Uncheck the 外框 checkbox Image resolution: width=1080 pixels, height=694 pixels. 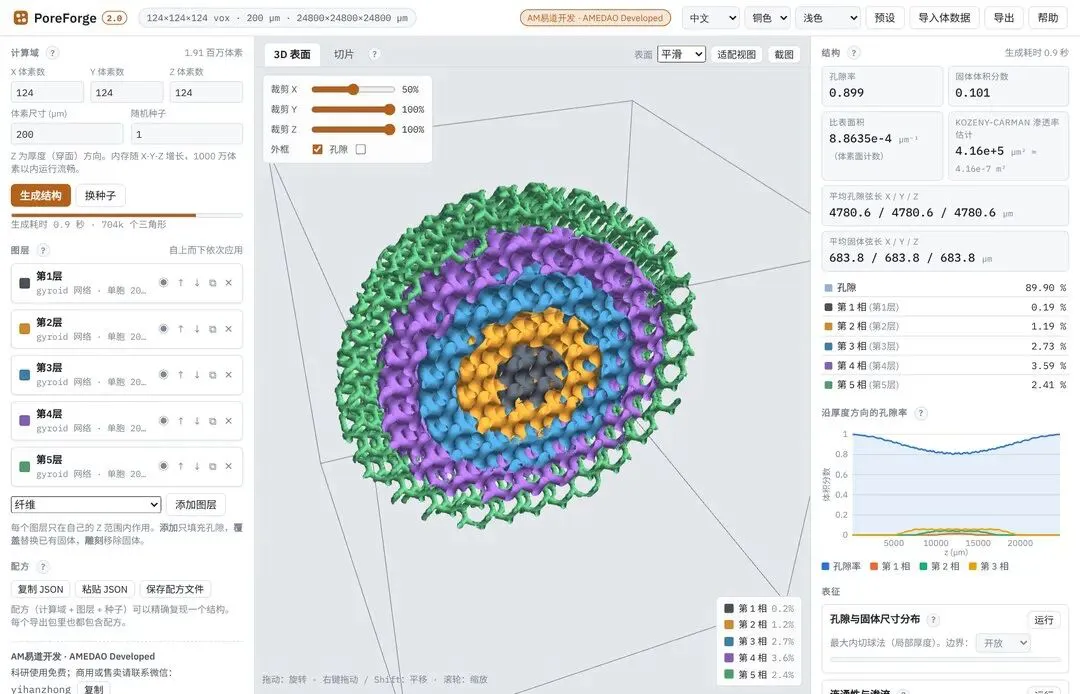[318, 149]
